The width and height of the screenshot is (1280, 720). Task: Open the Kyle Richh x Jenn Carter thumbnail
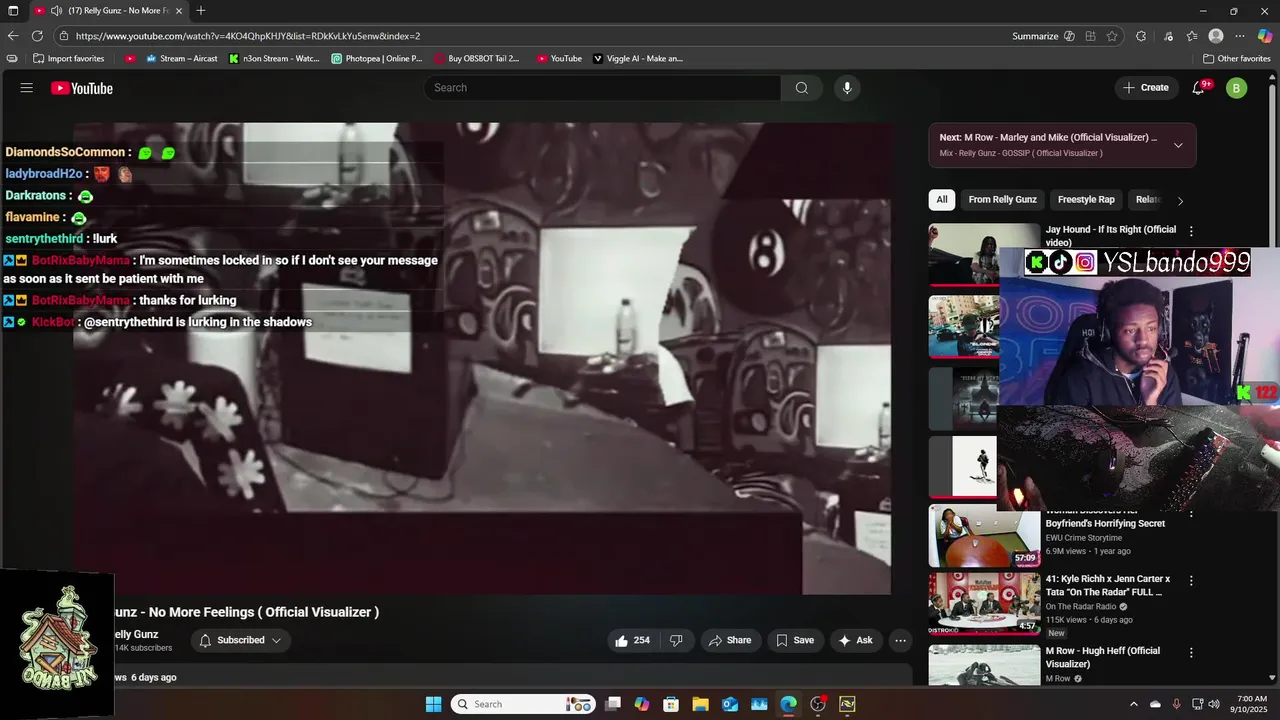pos(984,603)
